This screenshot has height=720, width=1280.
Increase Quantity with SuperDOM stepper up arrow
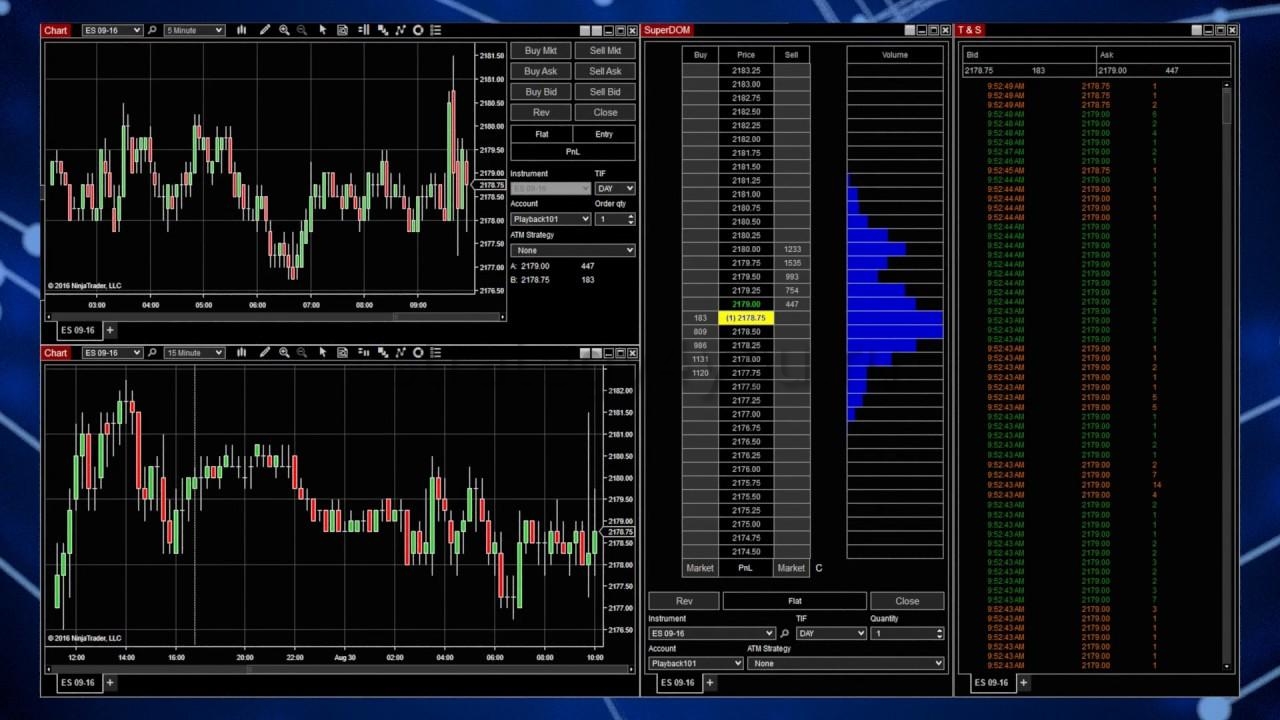click(x=939, y=630)
